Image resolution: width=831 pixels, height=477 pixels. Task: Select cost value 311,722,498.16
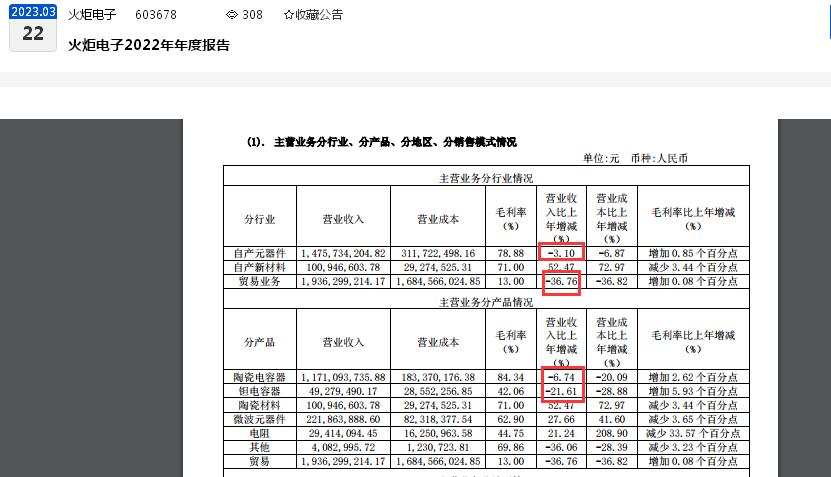point(438,253)
